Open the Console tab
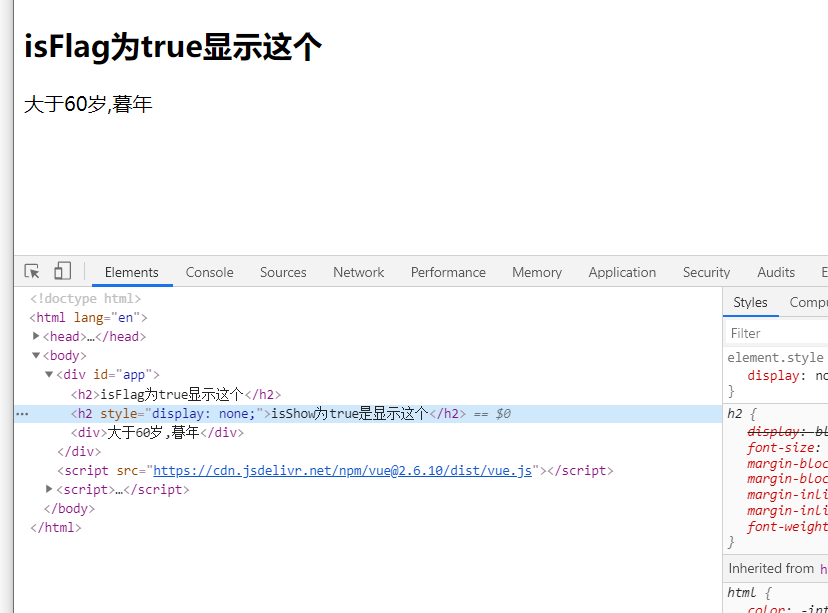 pos(210,272)
